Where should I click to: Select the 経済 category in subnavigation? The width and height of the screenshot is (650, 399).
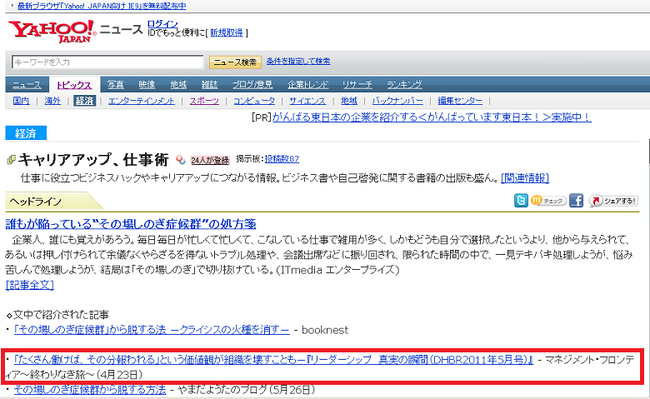click(x=85, y=101)
